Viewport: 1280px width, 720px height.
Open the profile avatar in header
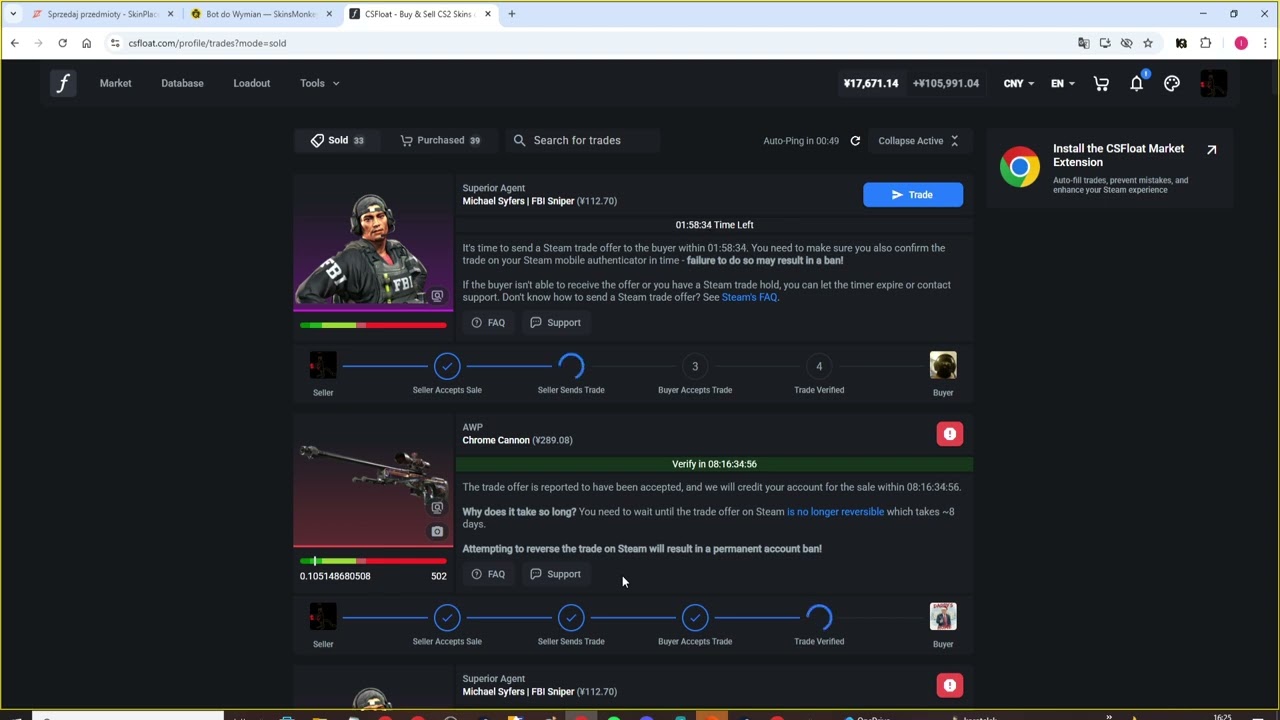click(1213, 84)
